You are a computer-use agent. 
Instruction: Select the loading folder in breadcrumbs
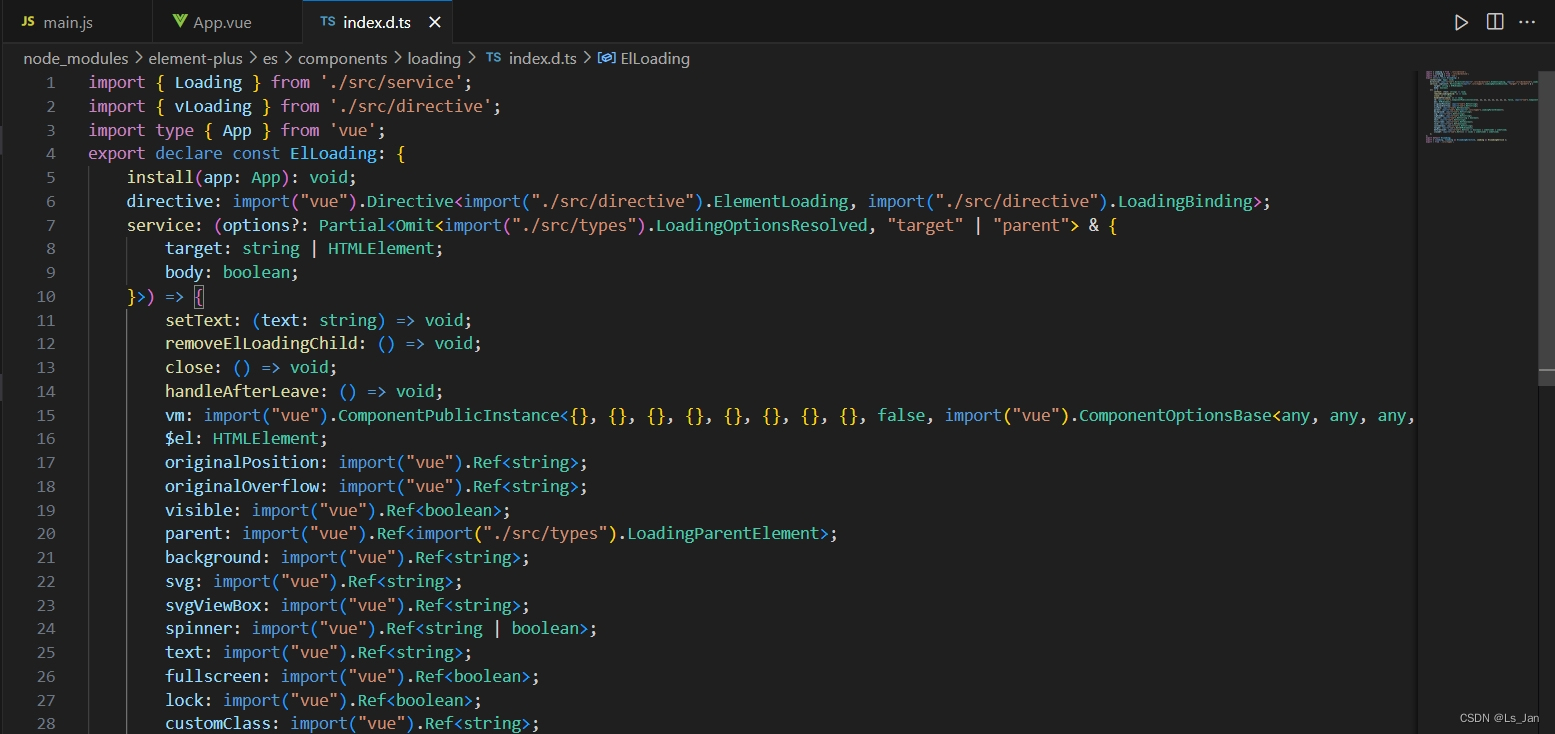click(x=434, y=58)
